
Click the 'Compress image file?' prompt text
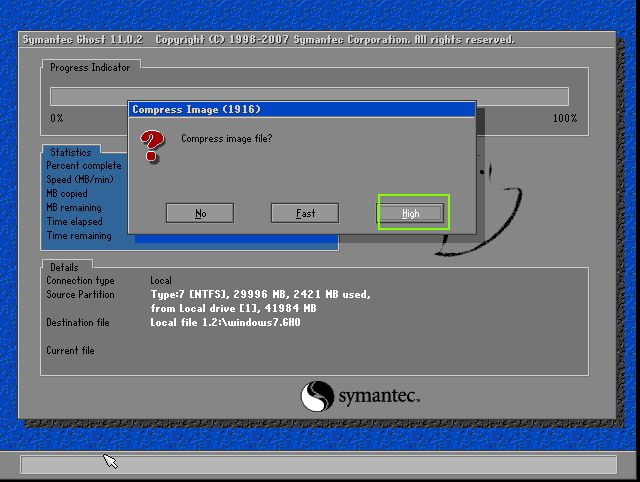pyautogui.click(x=227, y=139)
